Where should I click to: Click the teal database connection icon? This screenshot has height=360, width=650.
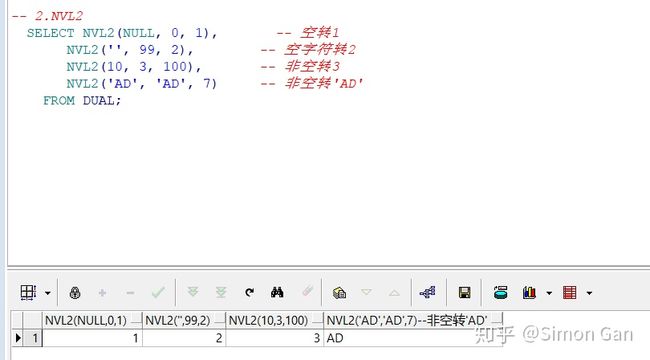501,292
